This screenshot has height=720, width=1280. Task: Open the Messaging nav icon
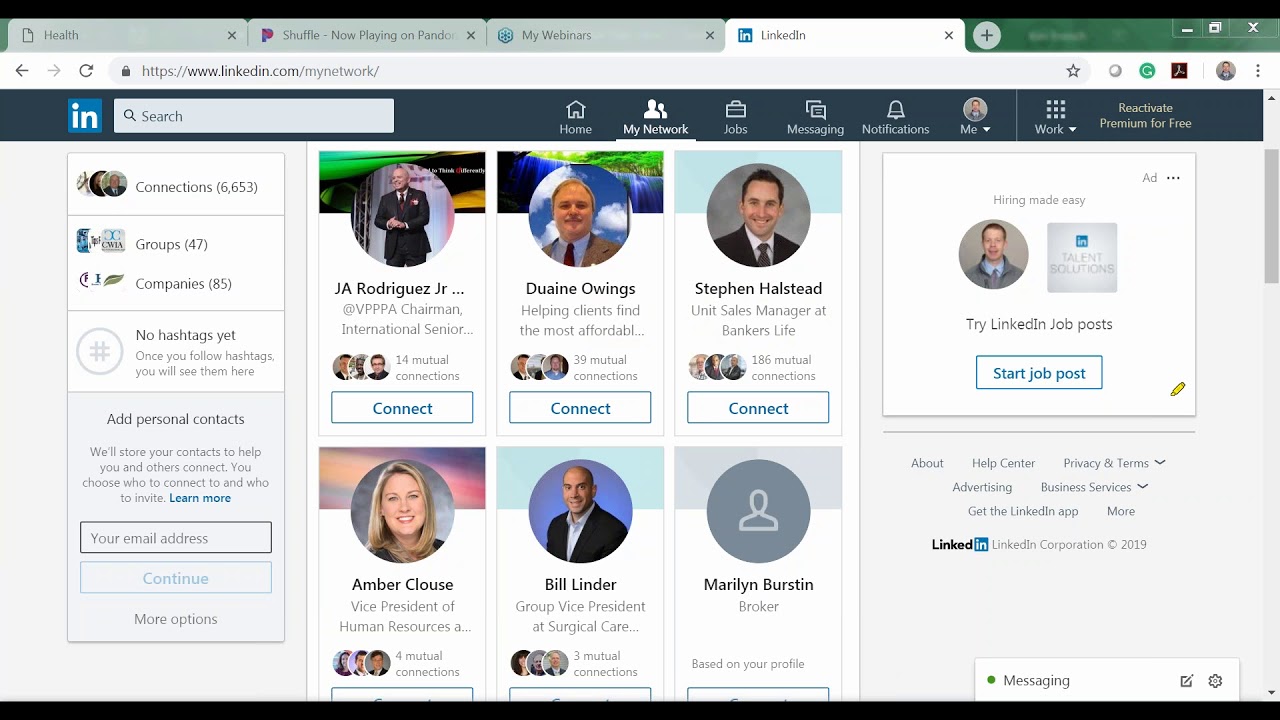click(x=815, y=116)
